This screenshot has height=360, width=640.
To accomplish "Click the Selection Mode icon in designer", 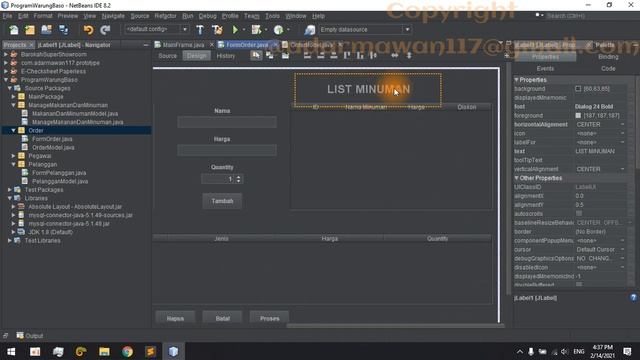I will point(256,56).
